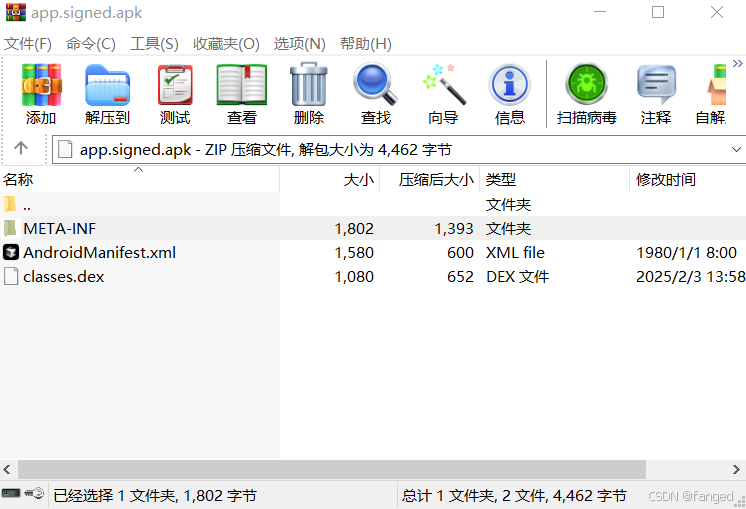The height and width of the screenshot is (509, 746).
Task: Show archive Info (信息) icon
Action: 510,85
